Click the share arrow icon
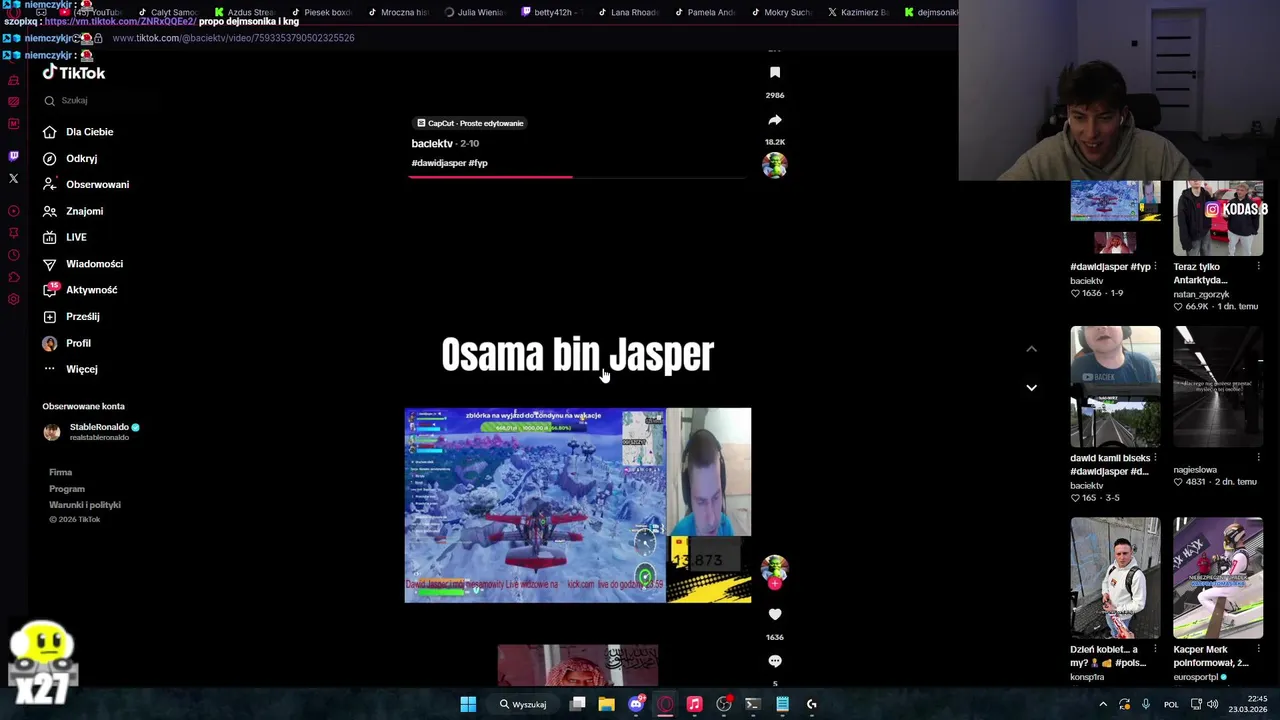The image size is (1280, 720). pos(775,120)
